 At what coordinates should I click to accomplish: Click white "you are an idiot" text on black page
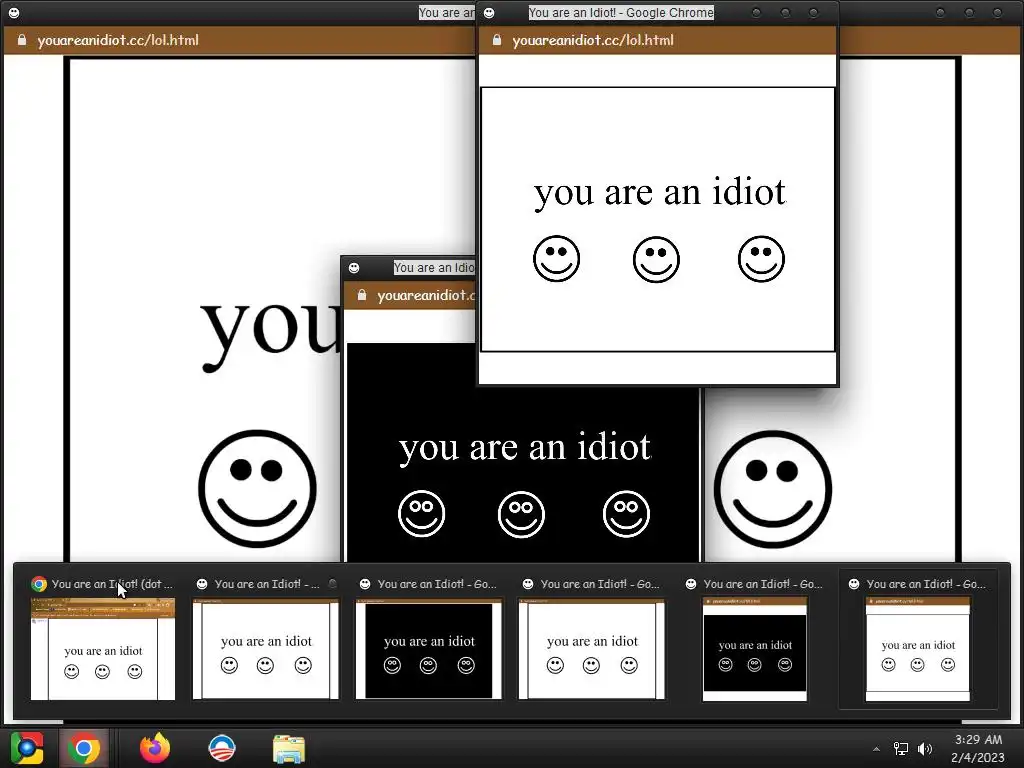(x=524, y=448)
